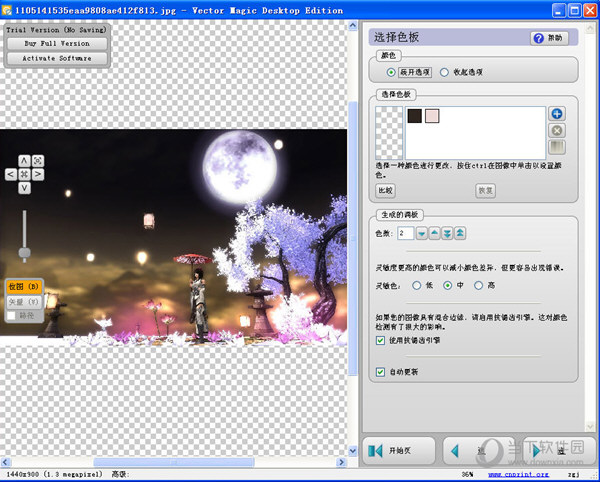The image size is (600, 482).
Task: Pan the image view up with the up arrow
Action: tap(24, 161)
